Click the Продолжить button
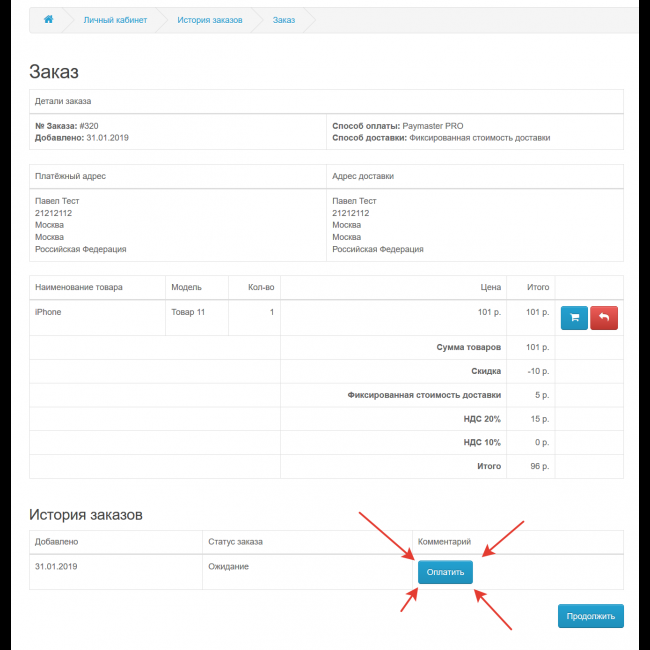Image resolution: width=650 pixels, height=650 pixels. click(590, 616)
